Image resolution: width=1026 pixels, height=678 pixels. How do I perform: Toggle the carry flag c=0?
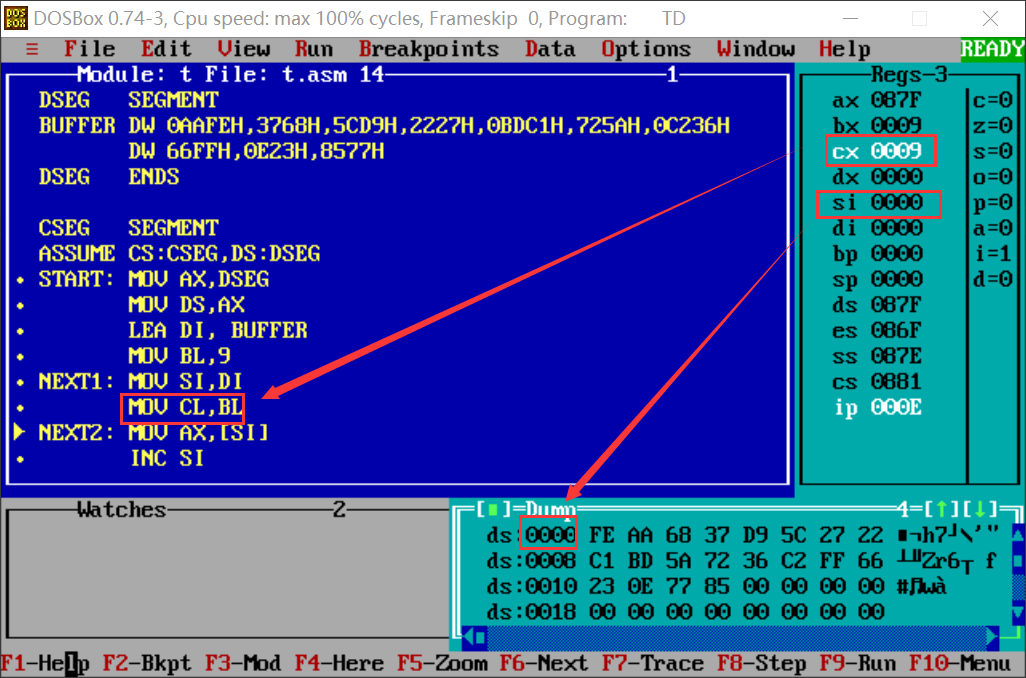tap(993, 100)
